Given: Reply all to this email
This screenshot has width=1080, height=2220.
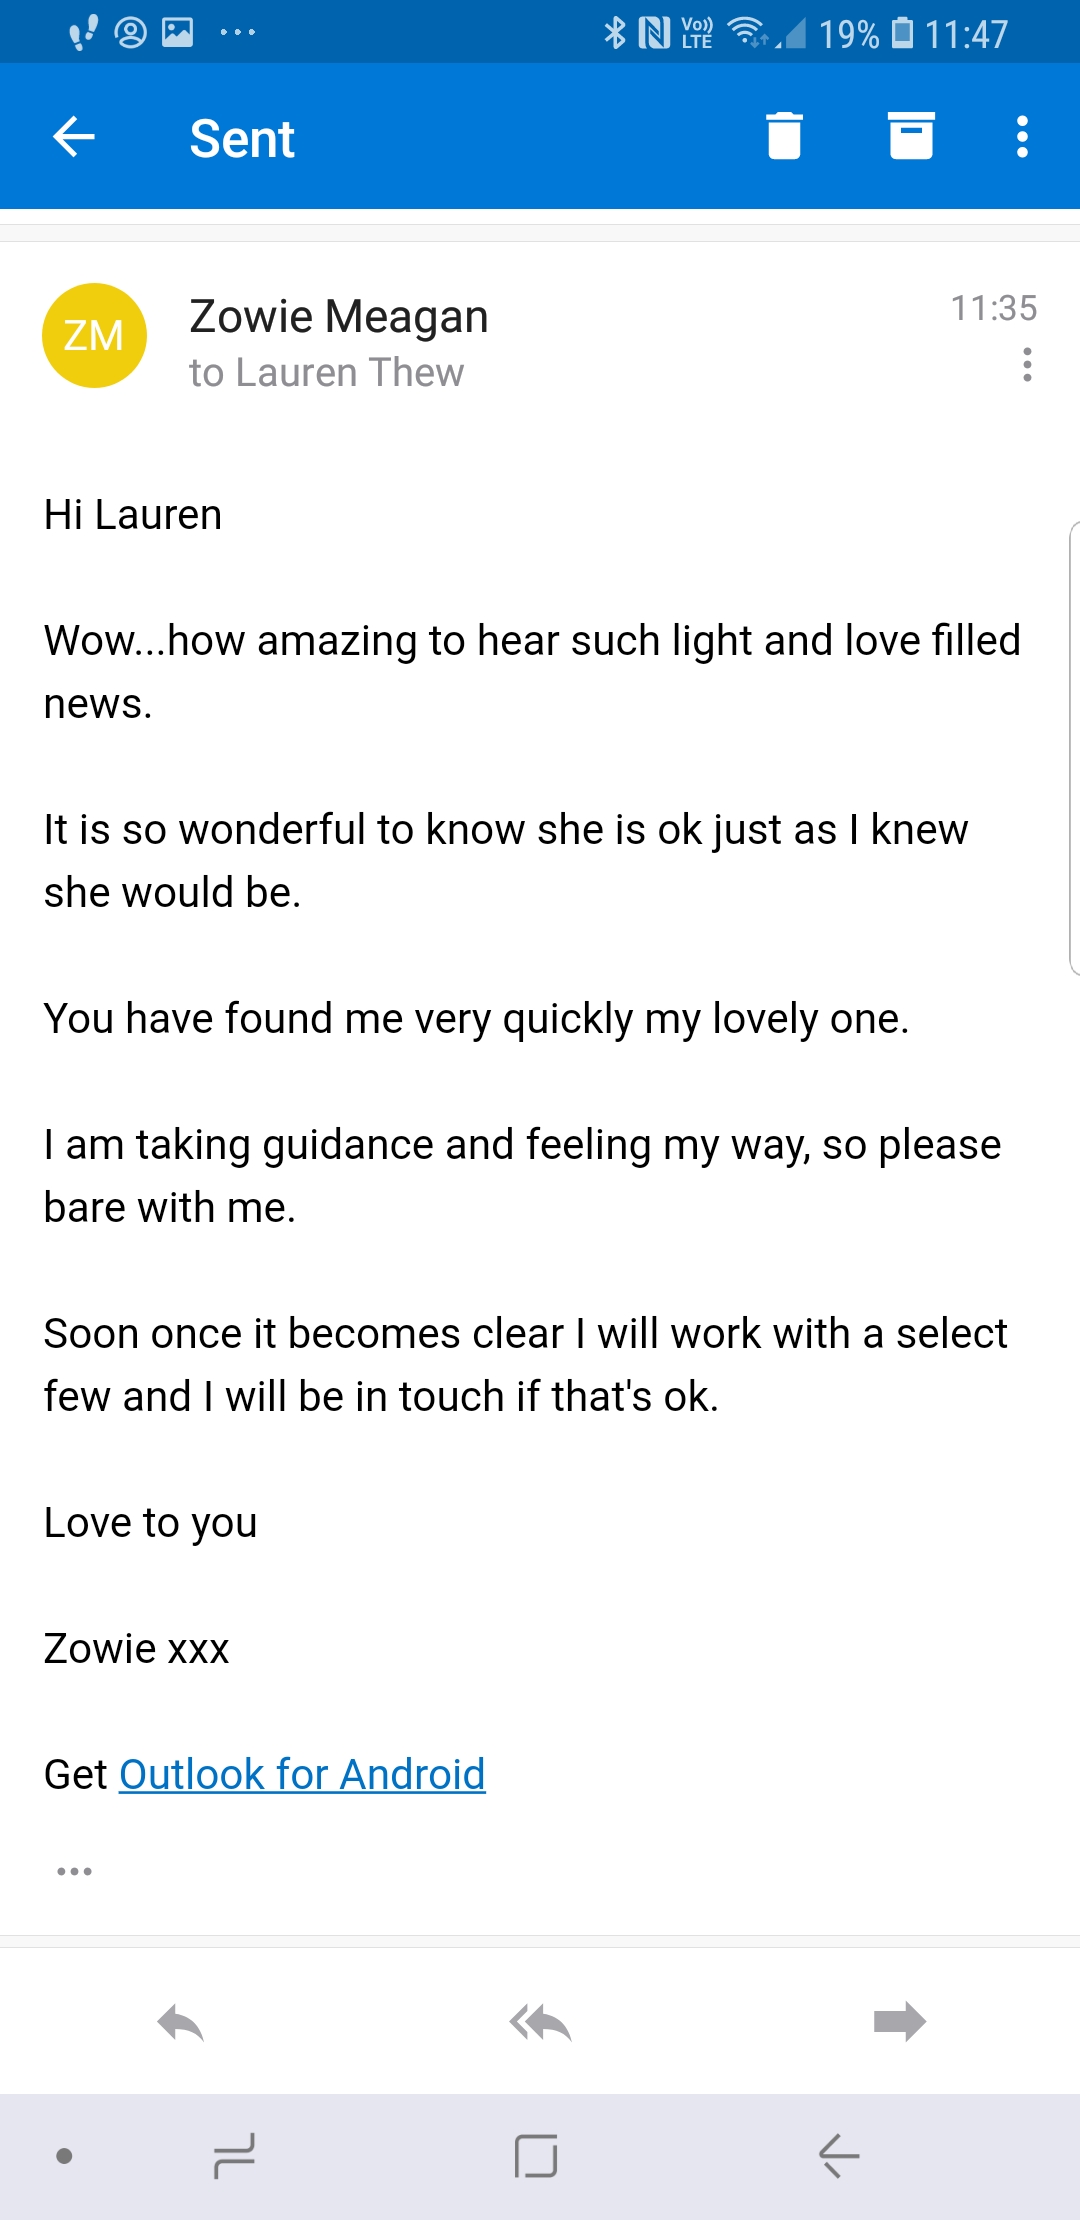Looking at the screenshot, I should (x=540, y=2022).
